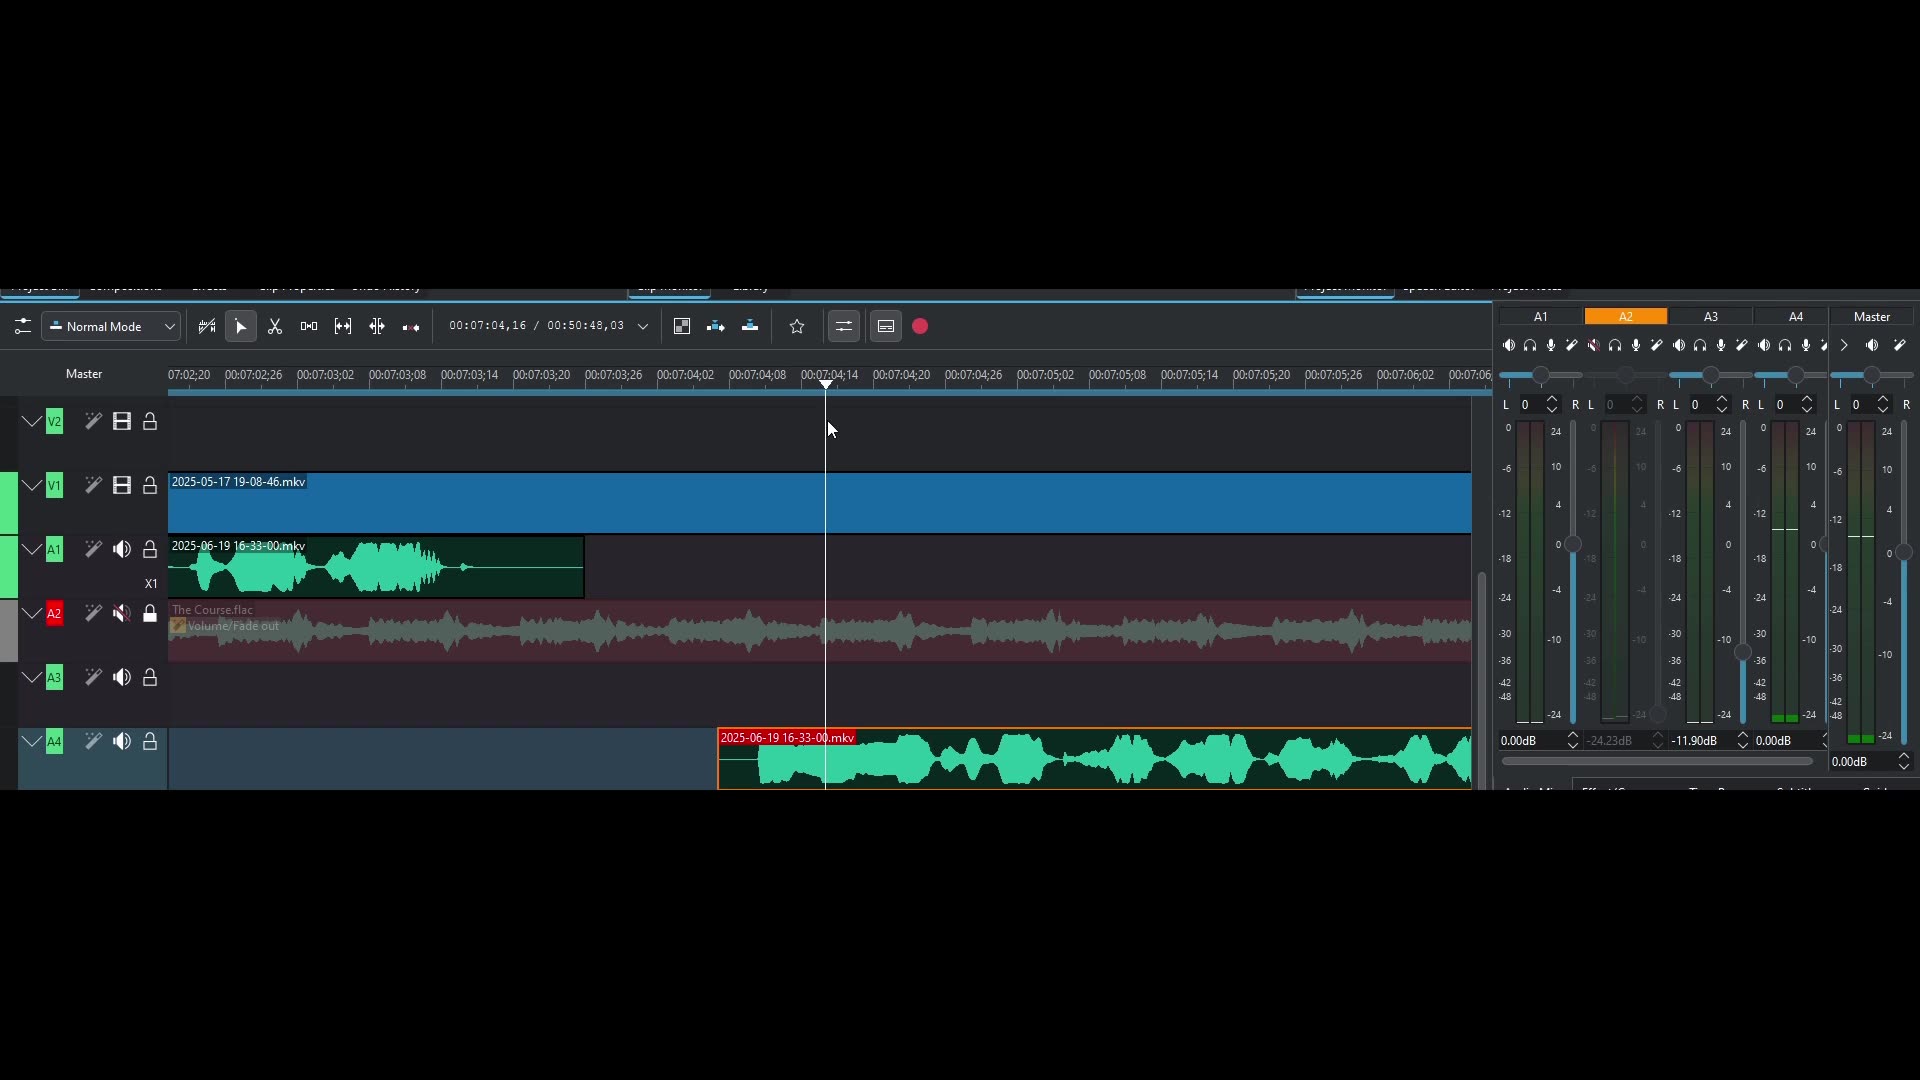The width and height of the screenshot is (1920, 1080).
Task: Select the A4 mixer channel tab
Action: [1796, 317]
